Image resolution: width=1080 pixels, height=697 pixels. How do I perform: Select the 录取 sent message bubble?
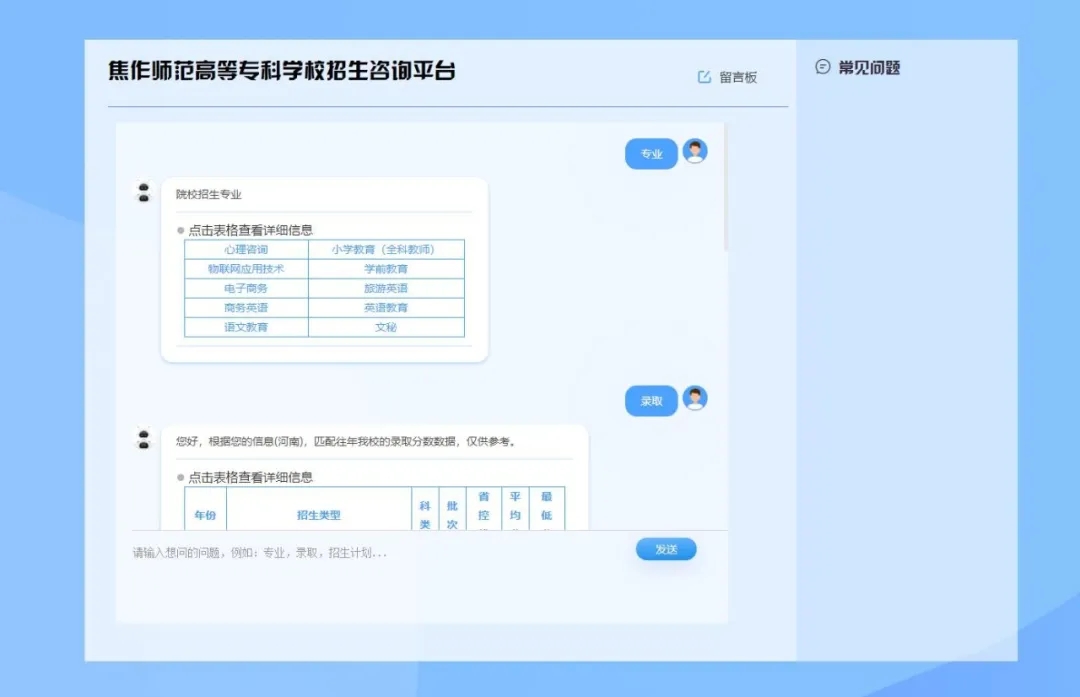[x=651, y=401]
